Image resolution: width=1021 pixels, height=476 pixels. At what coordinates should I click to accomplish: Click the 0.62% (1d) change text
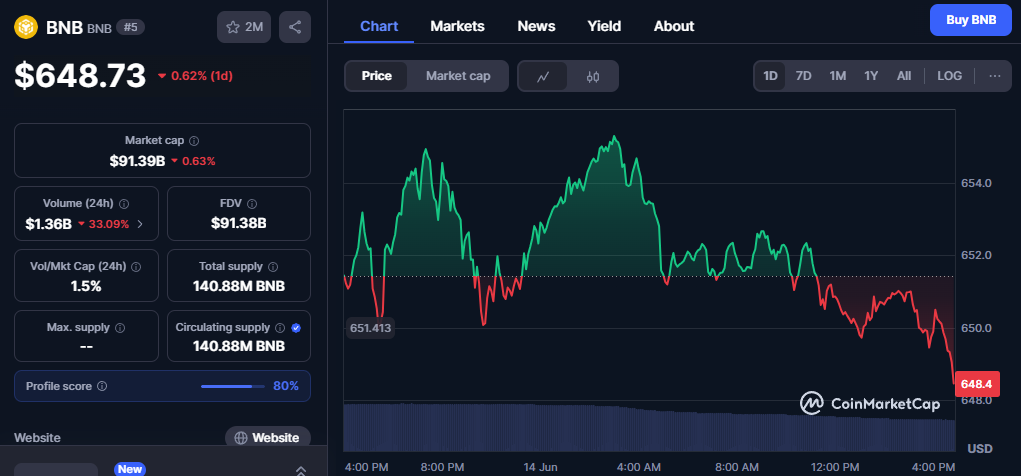coord(202,76)
